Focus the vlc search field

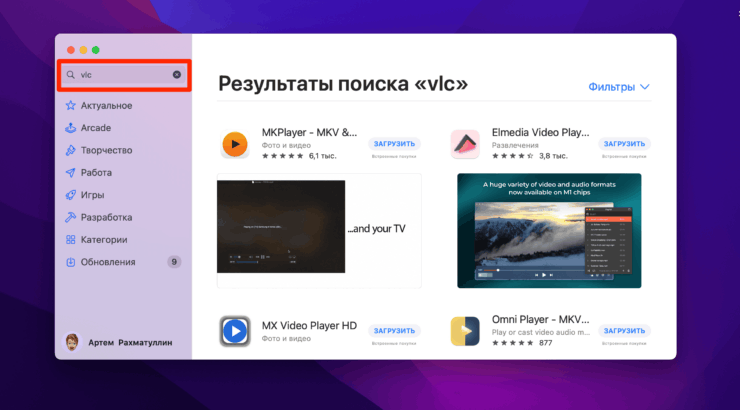pyautogui.click(x=124, y=75)
